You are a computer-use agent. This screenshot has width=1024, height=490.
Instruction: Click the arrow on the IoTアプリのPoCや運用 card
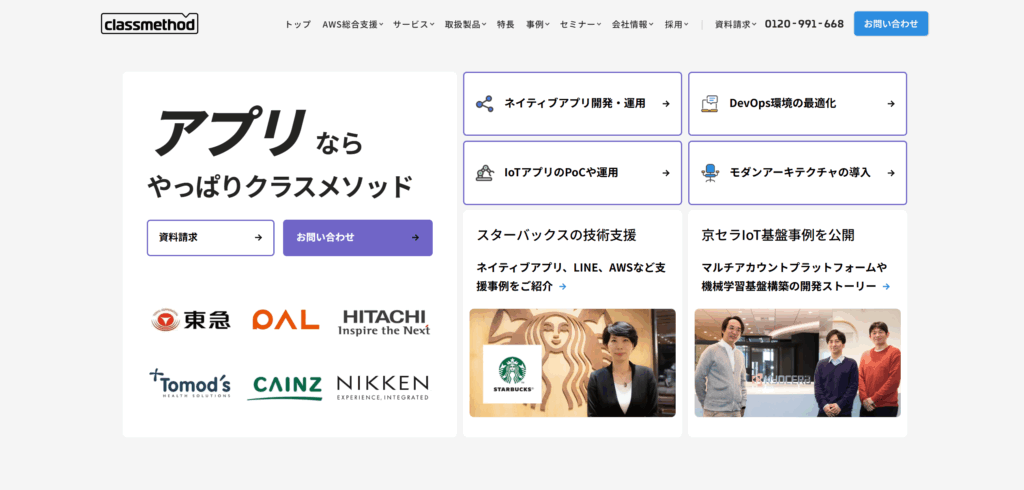(665, 173)
